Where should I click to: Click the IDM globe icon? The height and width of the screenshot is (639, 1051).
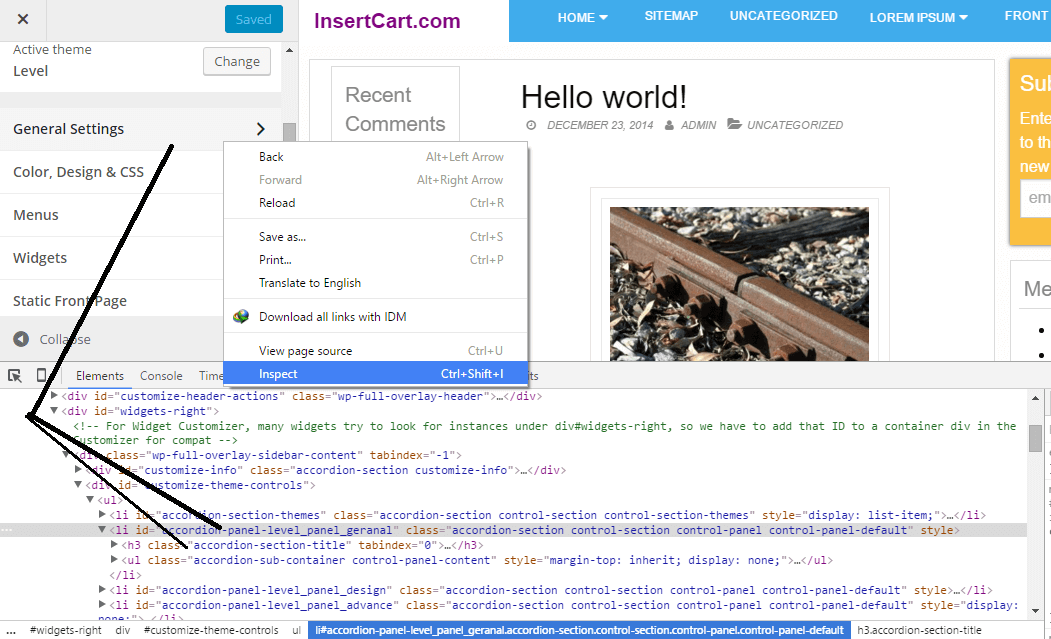point(241,316)
